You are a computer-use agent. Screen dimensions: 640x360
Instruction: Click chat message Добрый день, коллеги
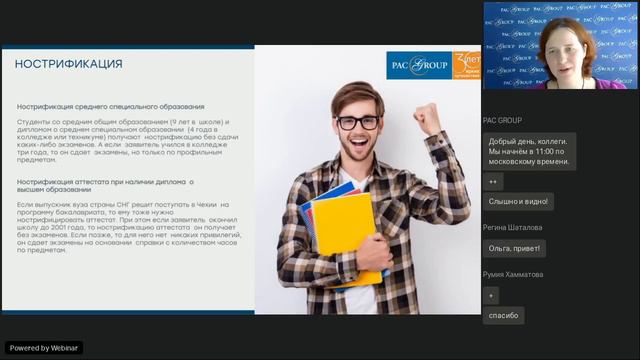point(529,151)
